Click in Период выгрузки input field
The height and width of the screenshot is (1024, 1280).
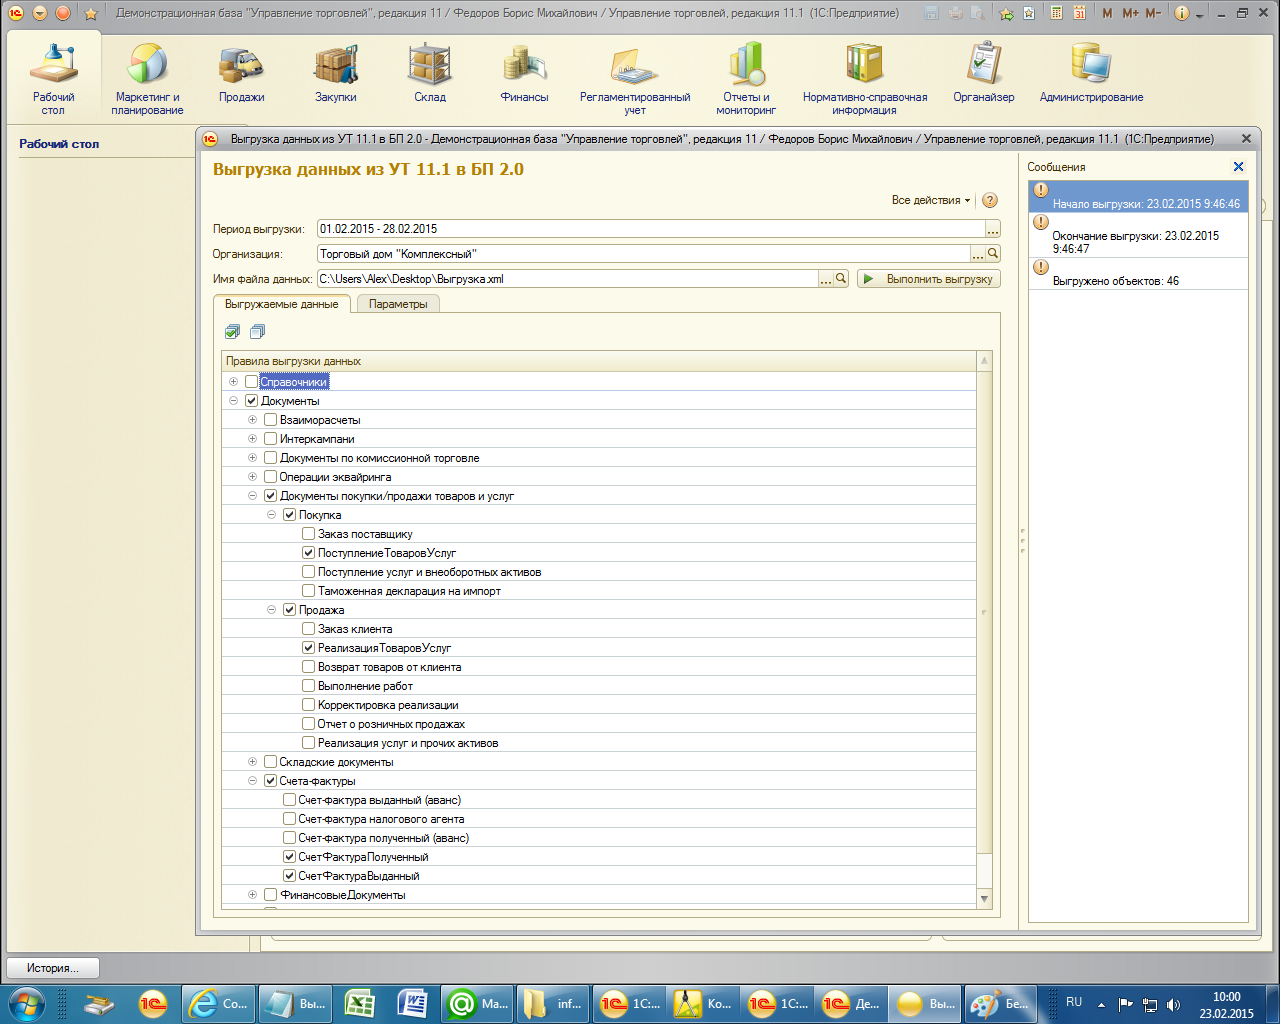point(651,229)
